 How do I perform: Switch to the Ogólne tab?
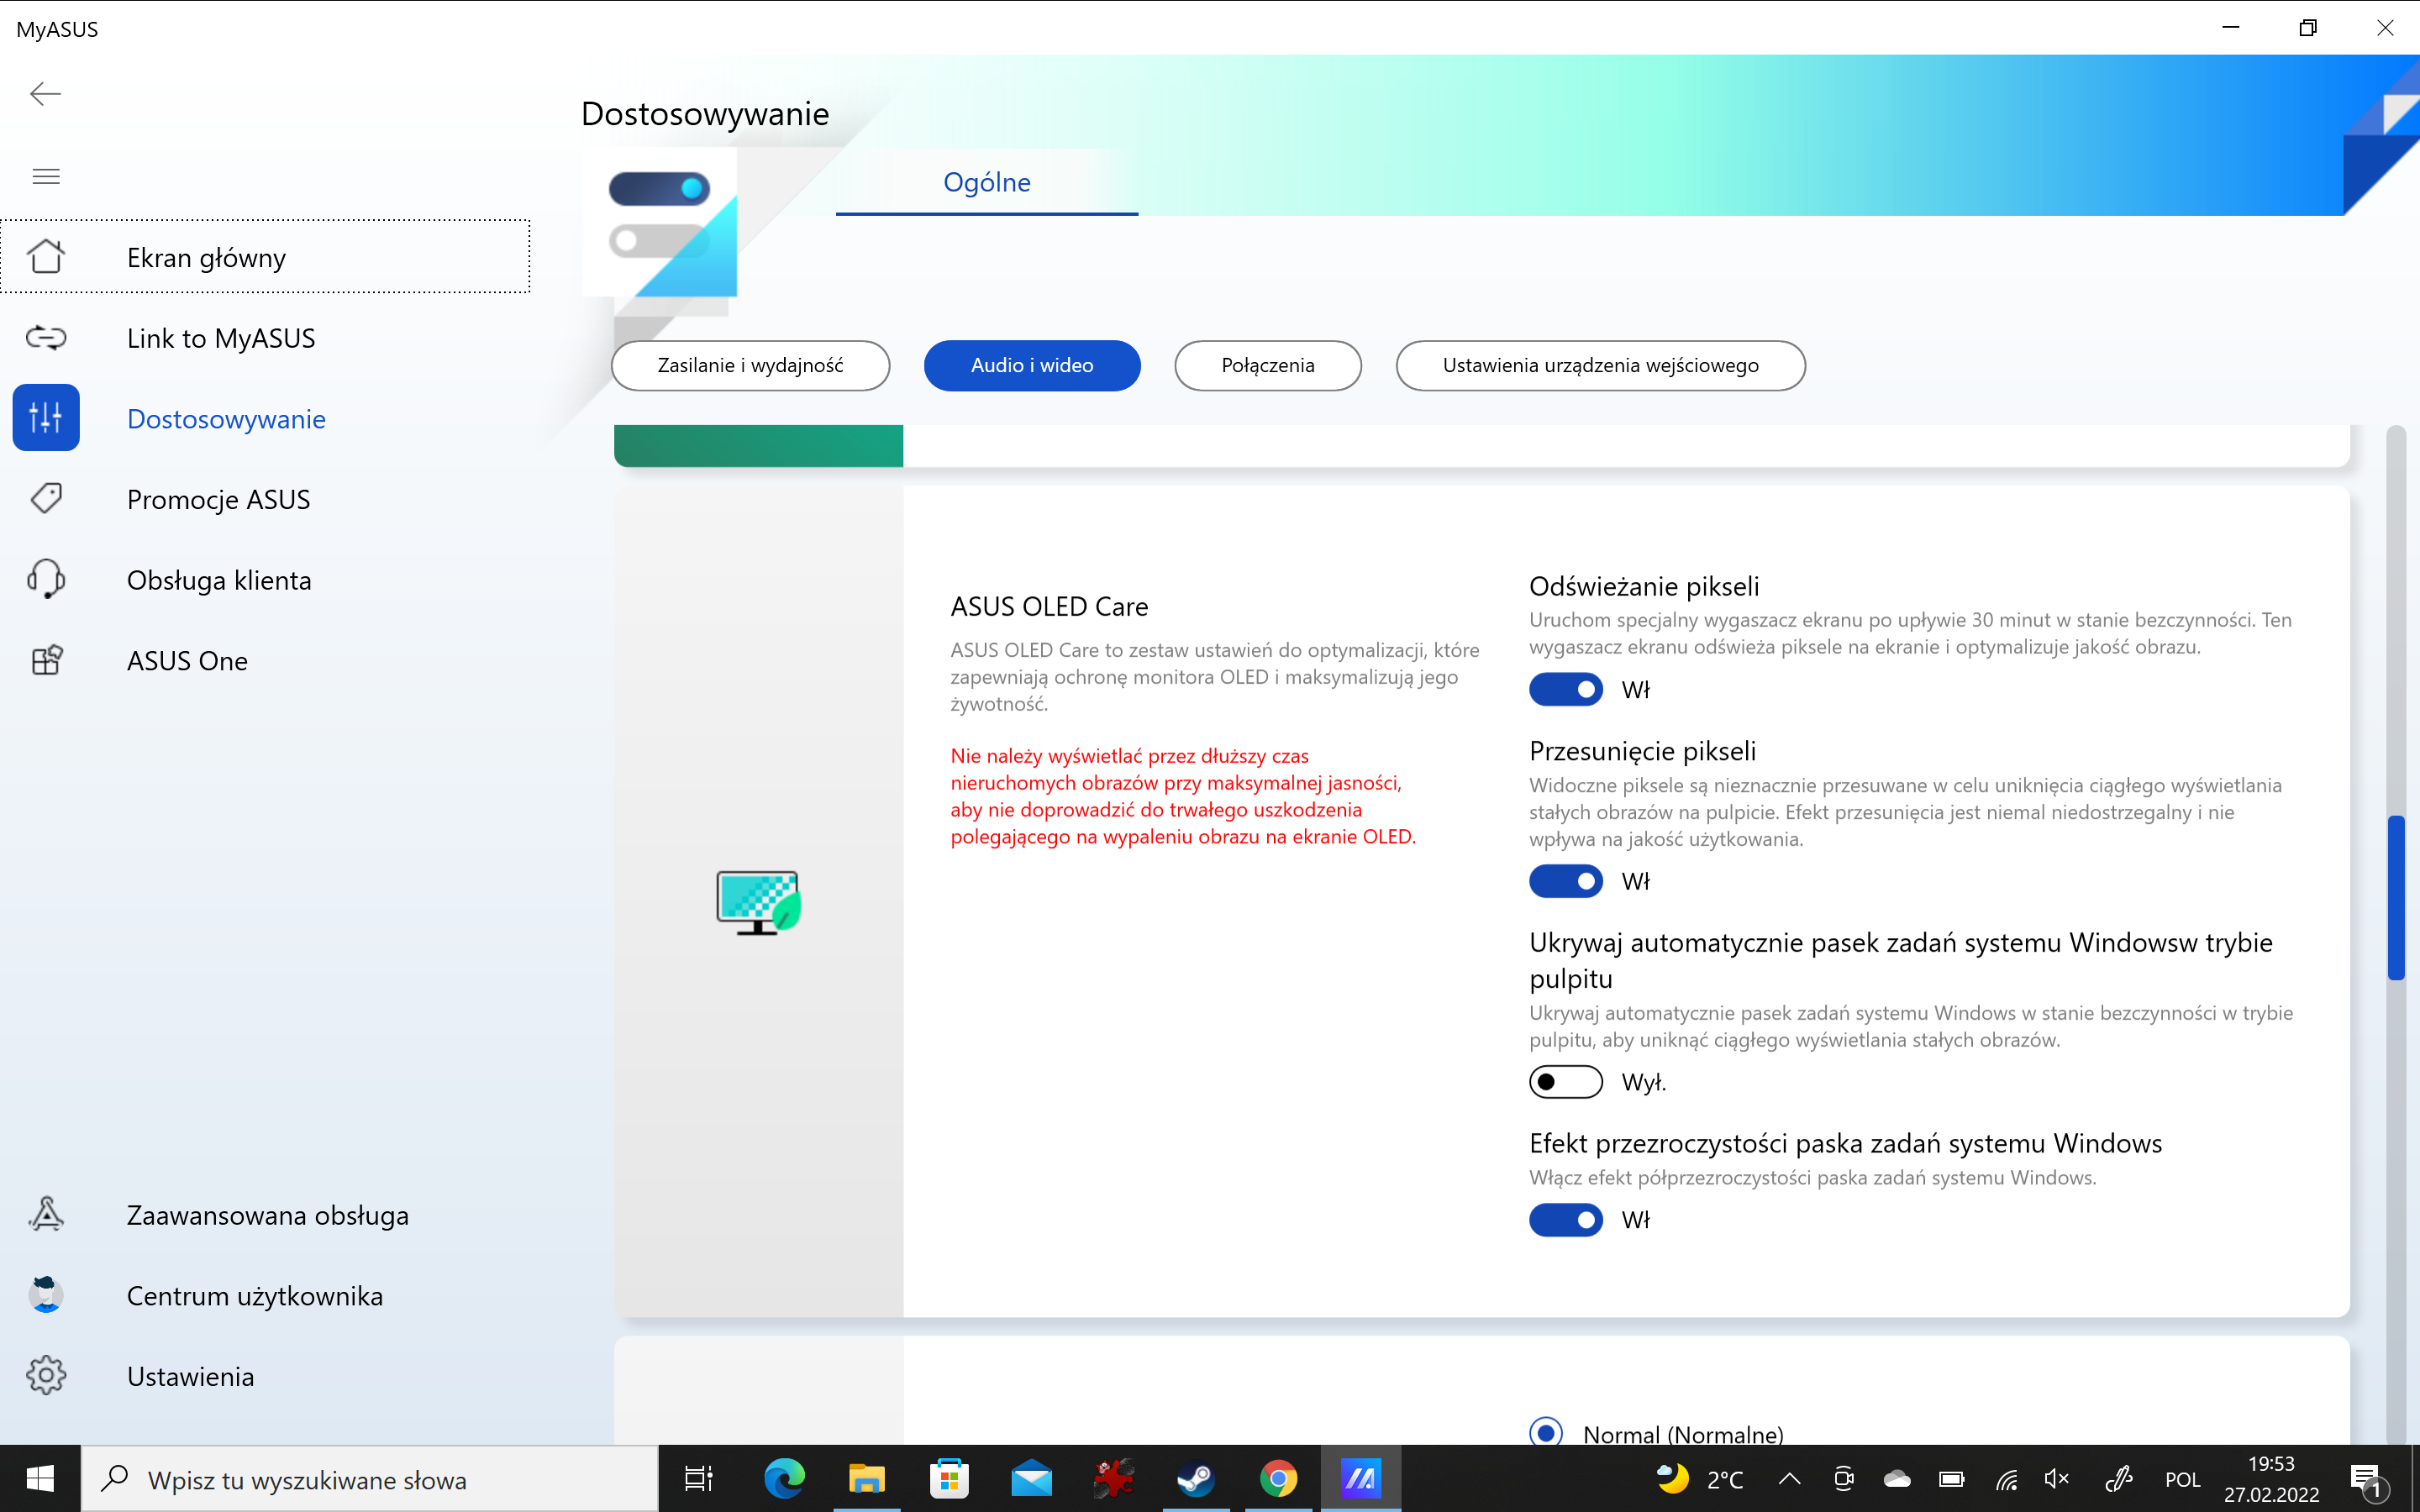pos(986,182)
